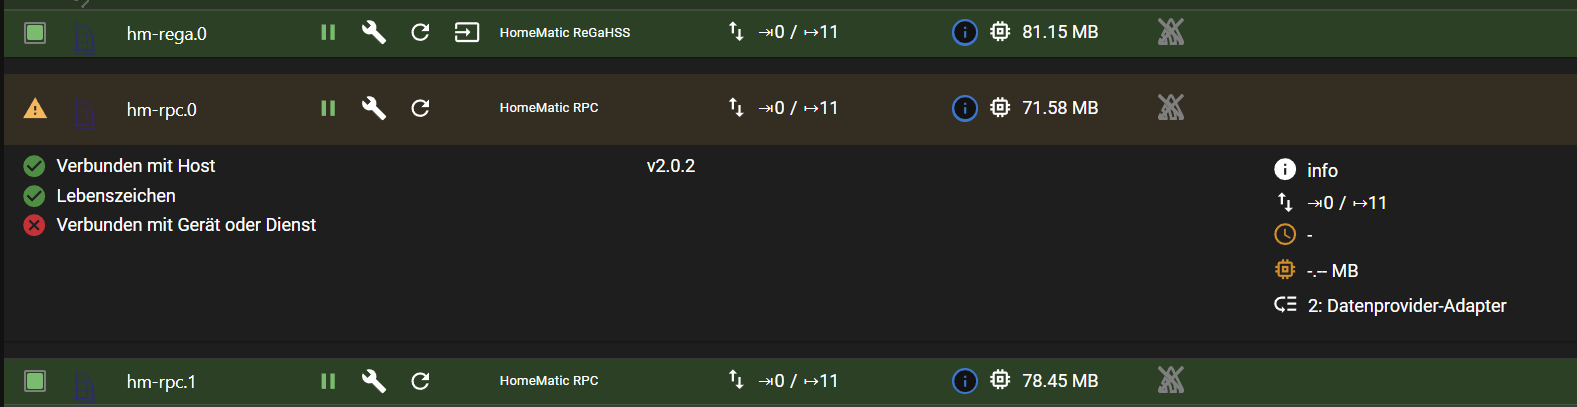
Task: Reload the hm-rpc.0 instance
Action: tap(420, 108)
